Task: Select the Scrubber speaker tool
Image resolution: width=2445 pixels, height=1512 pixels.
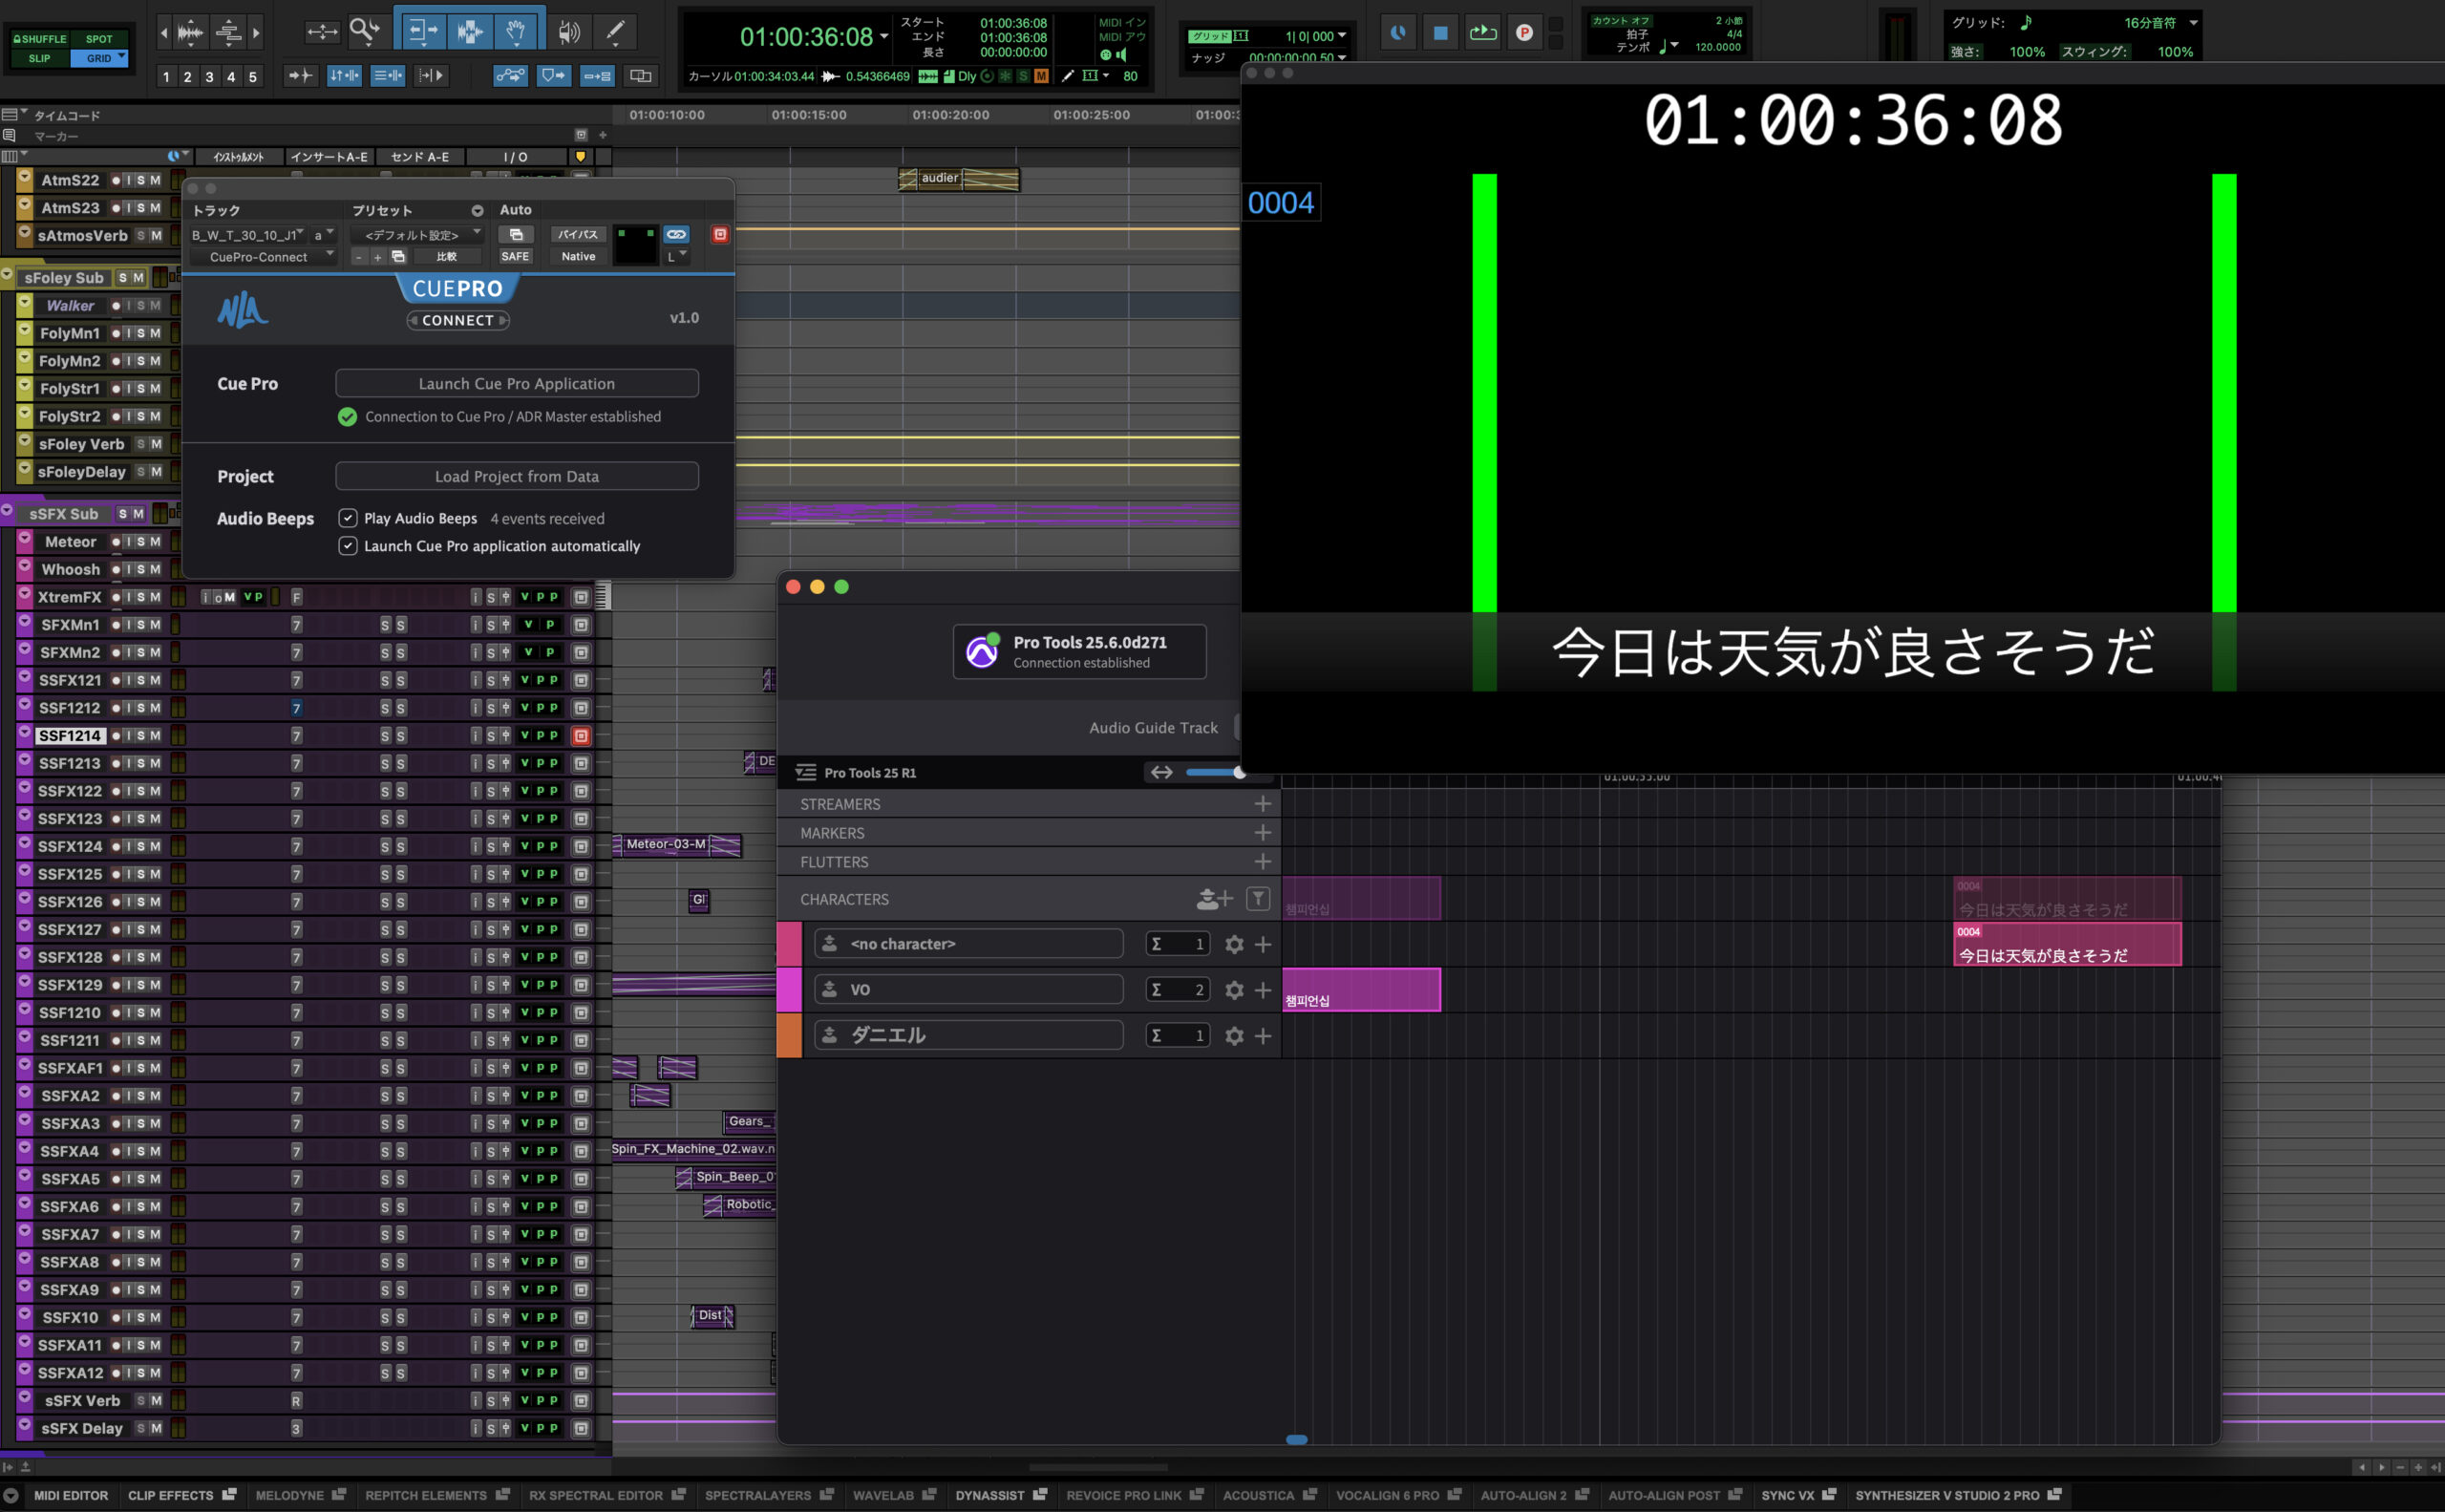Action: coord(568,31)
